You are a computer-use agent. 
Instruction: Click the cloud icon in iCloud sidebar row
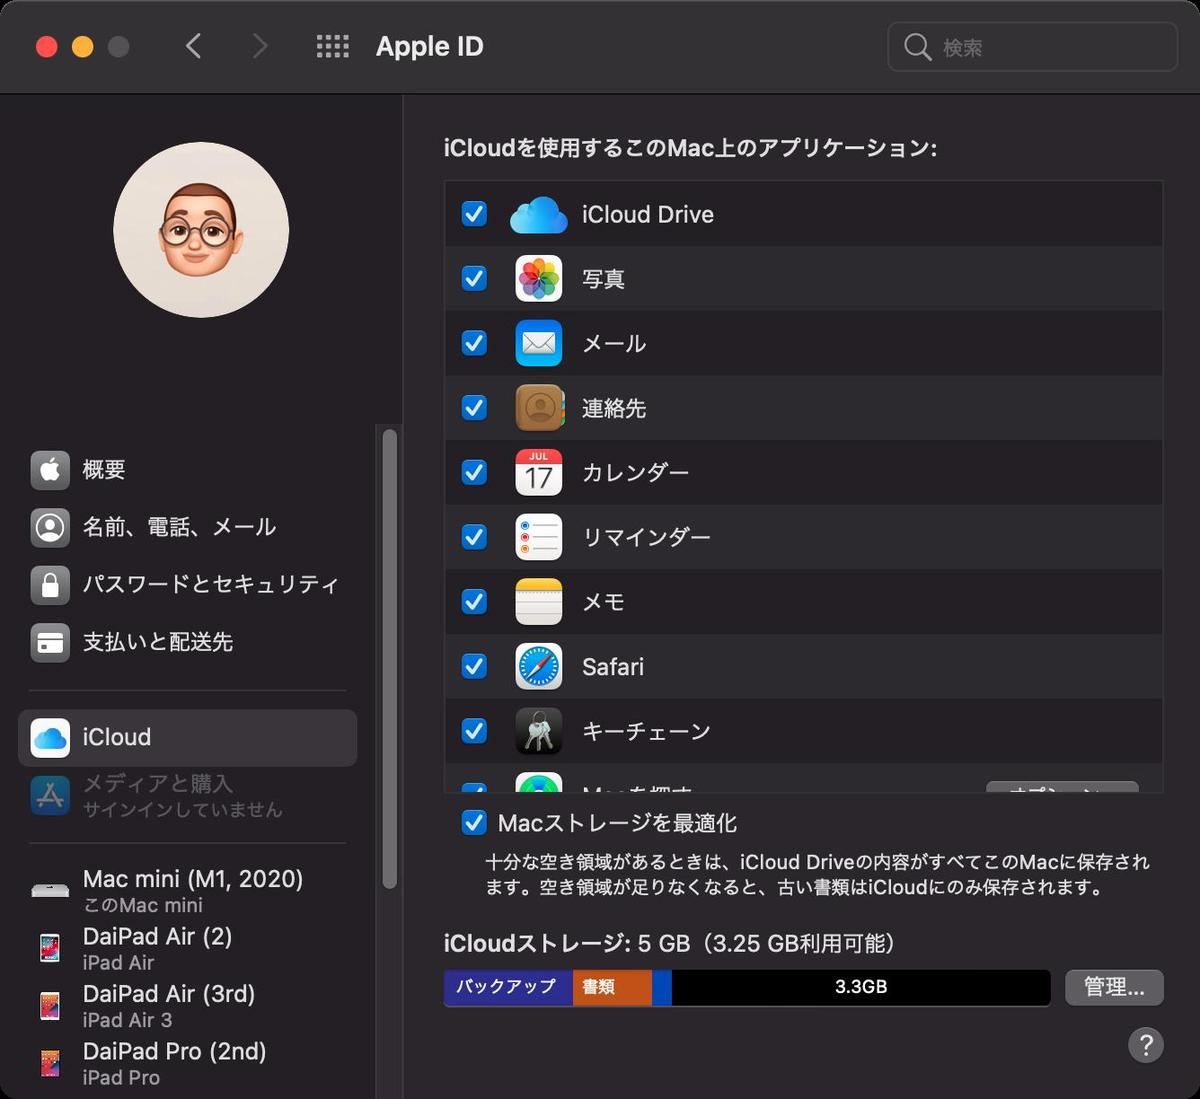pos(50,738)
